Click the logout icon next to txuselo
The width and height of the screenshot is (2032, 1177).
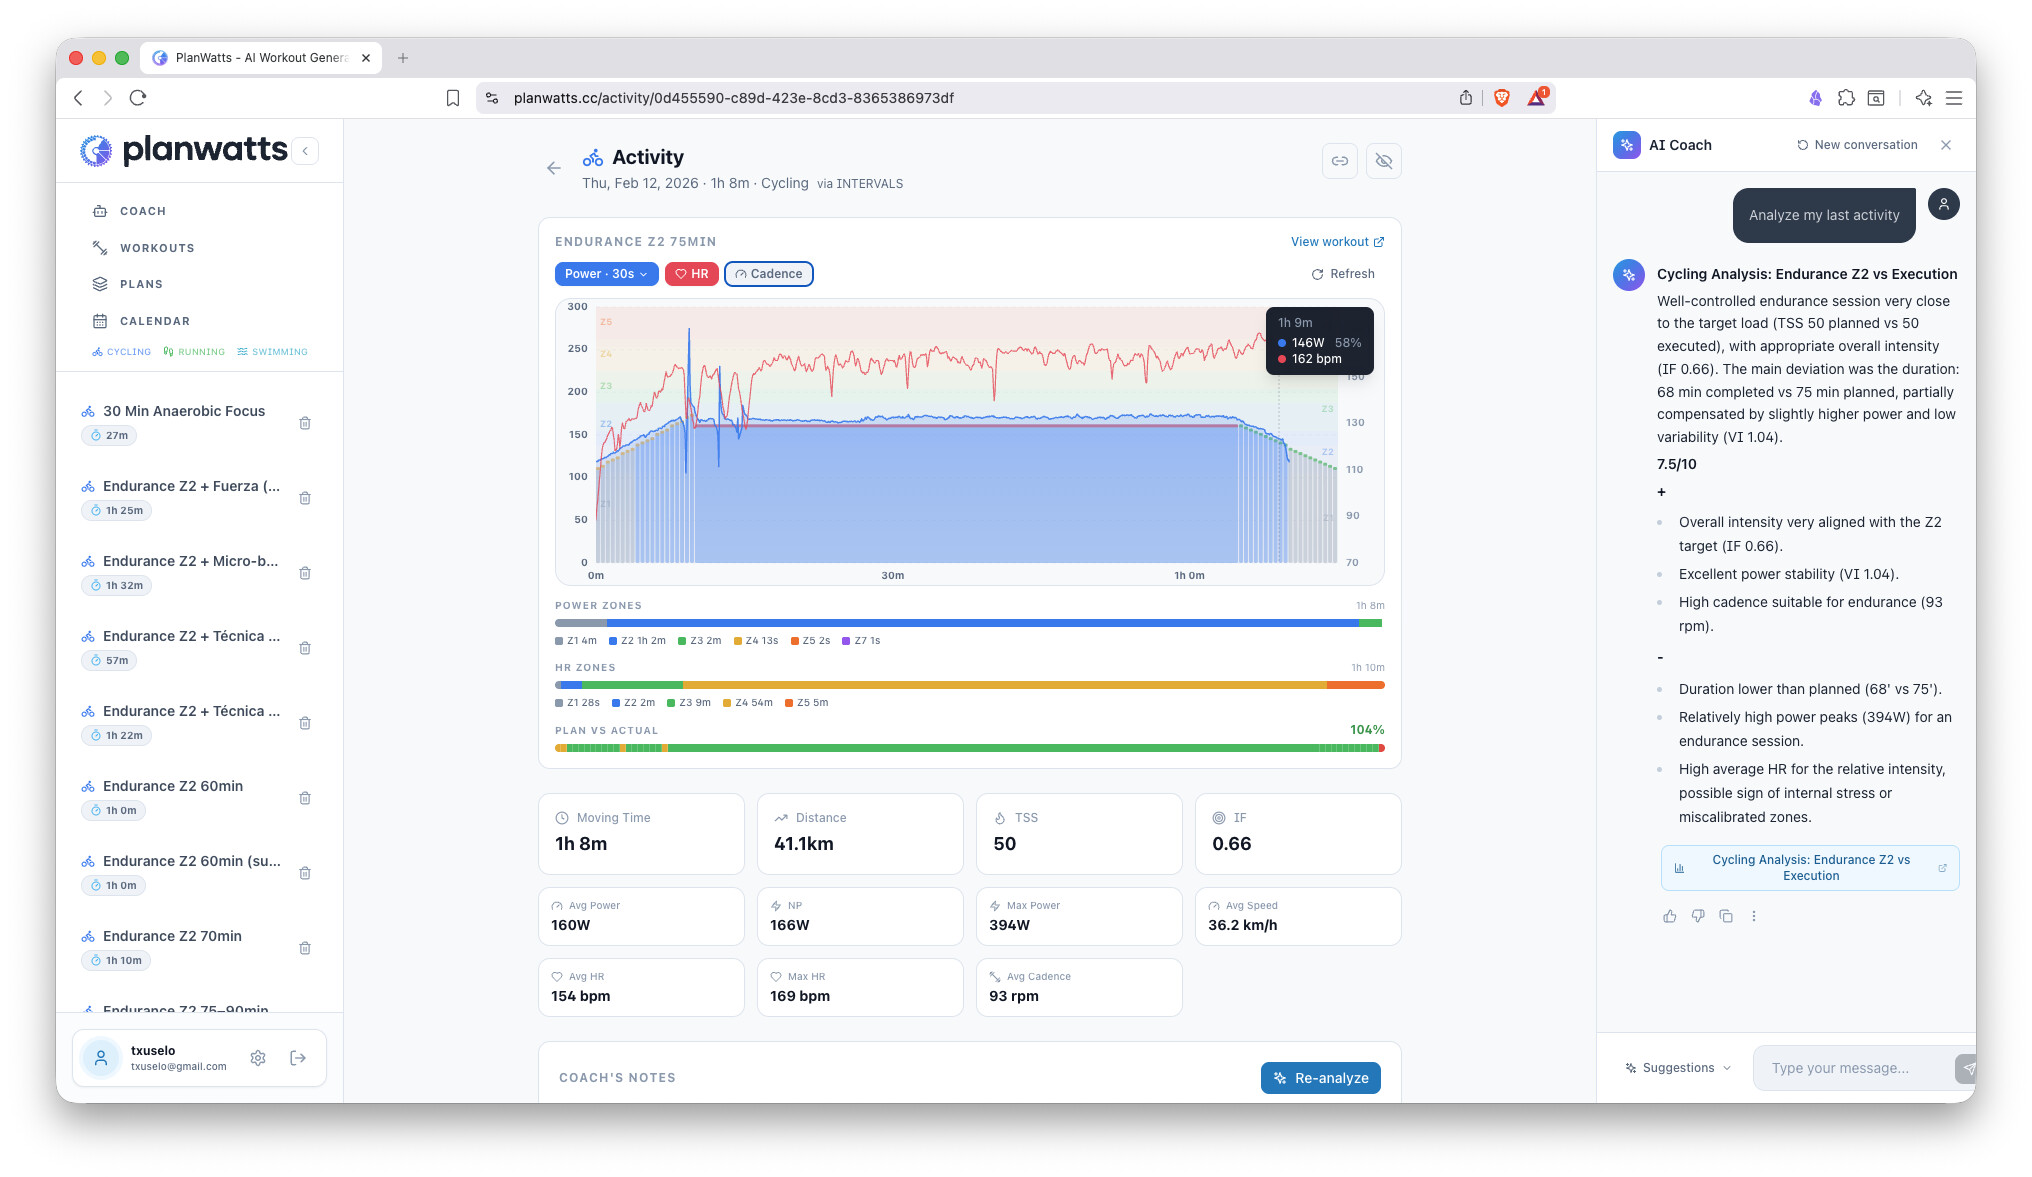tap(298, 1058)
